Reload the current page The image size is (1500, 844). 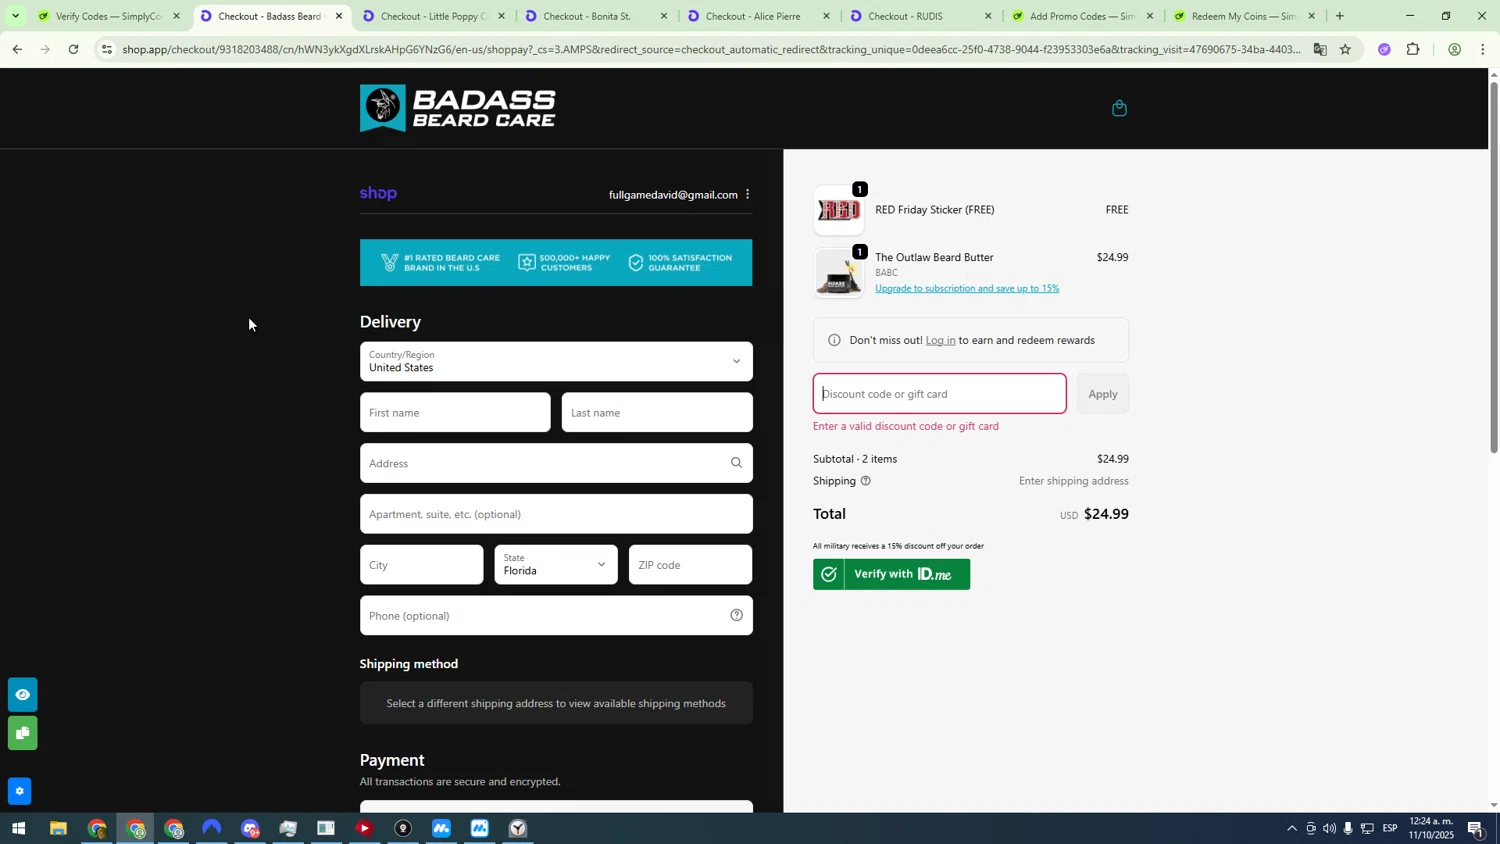pyautogui.click(x=73, y=49)
